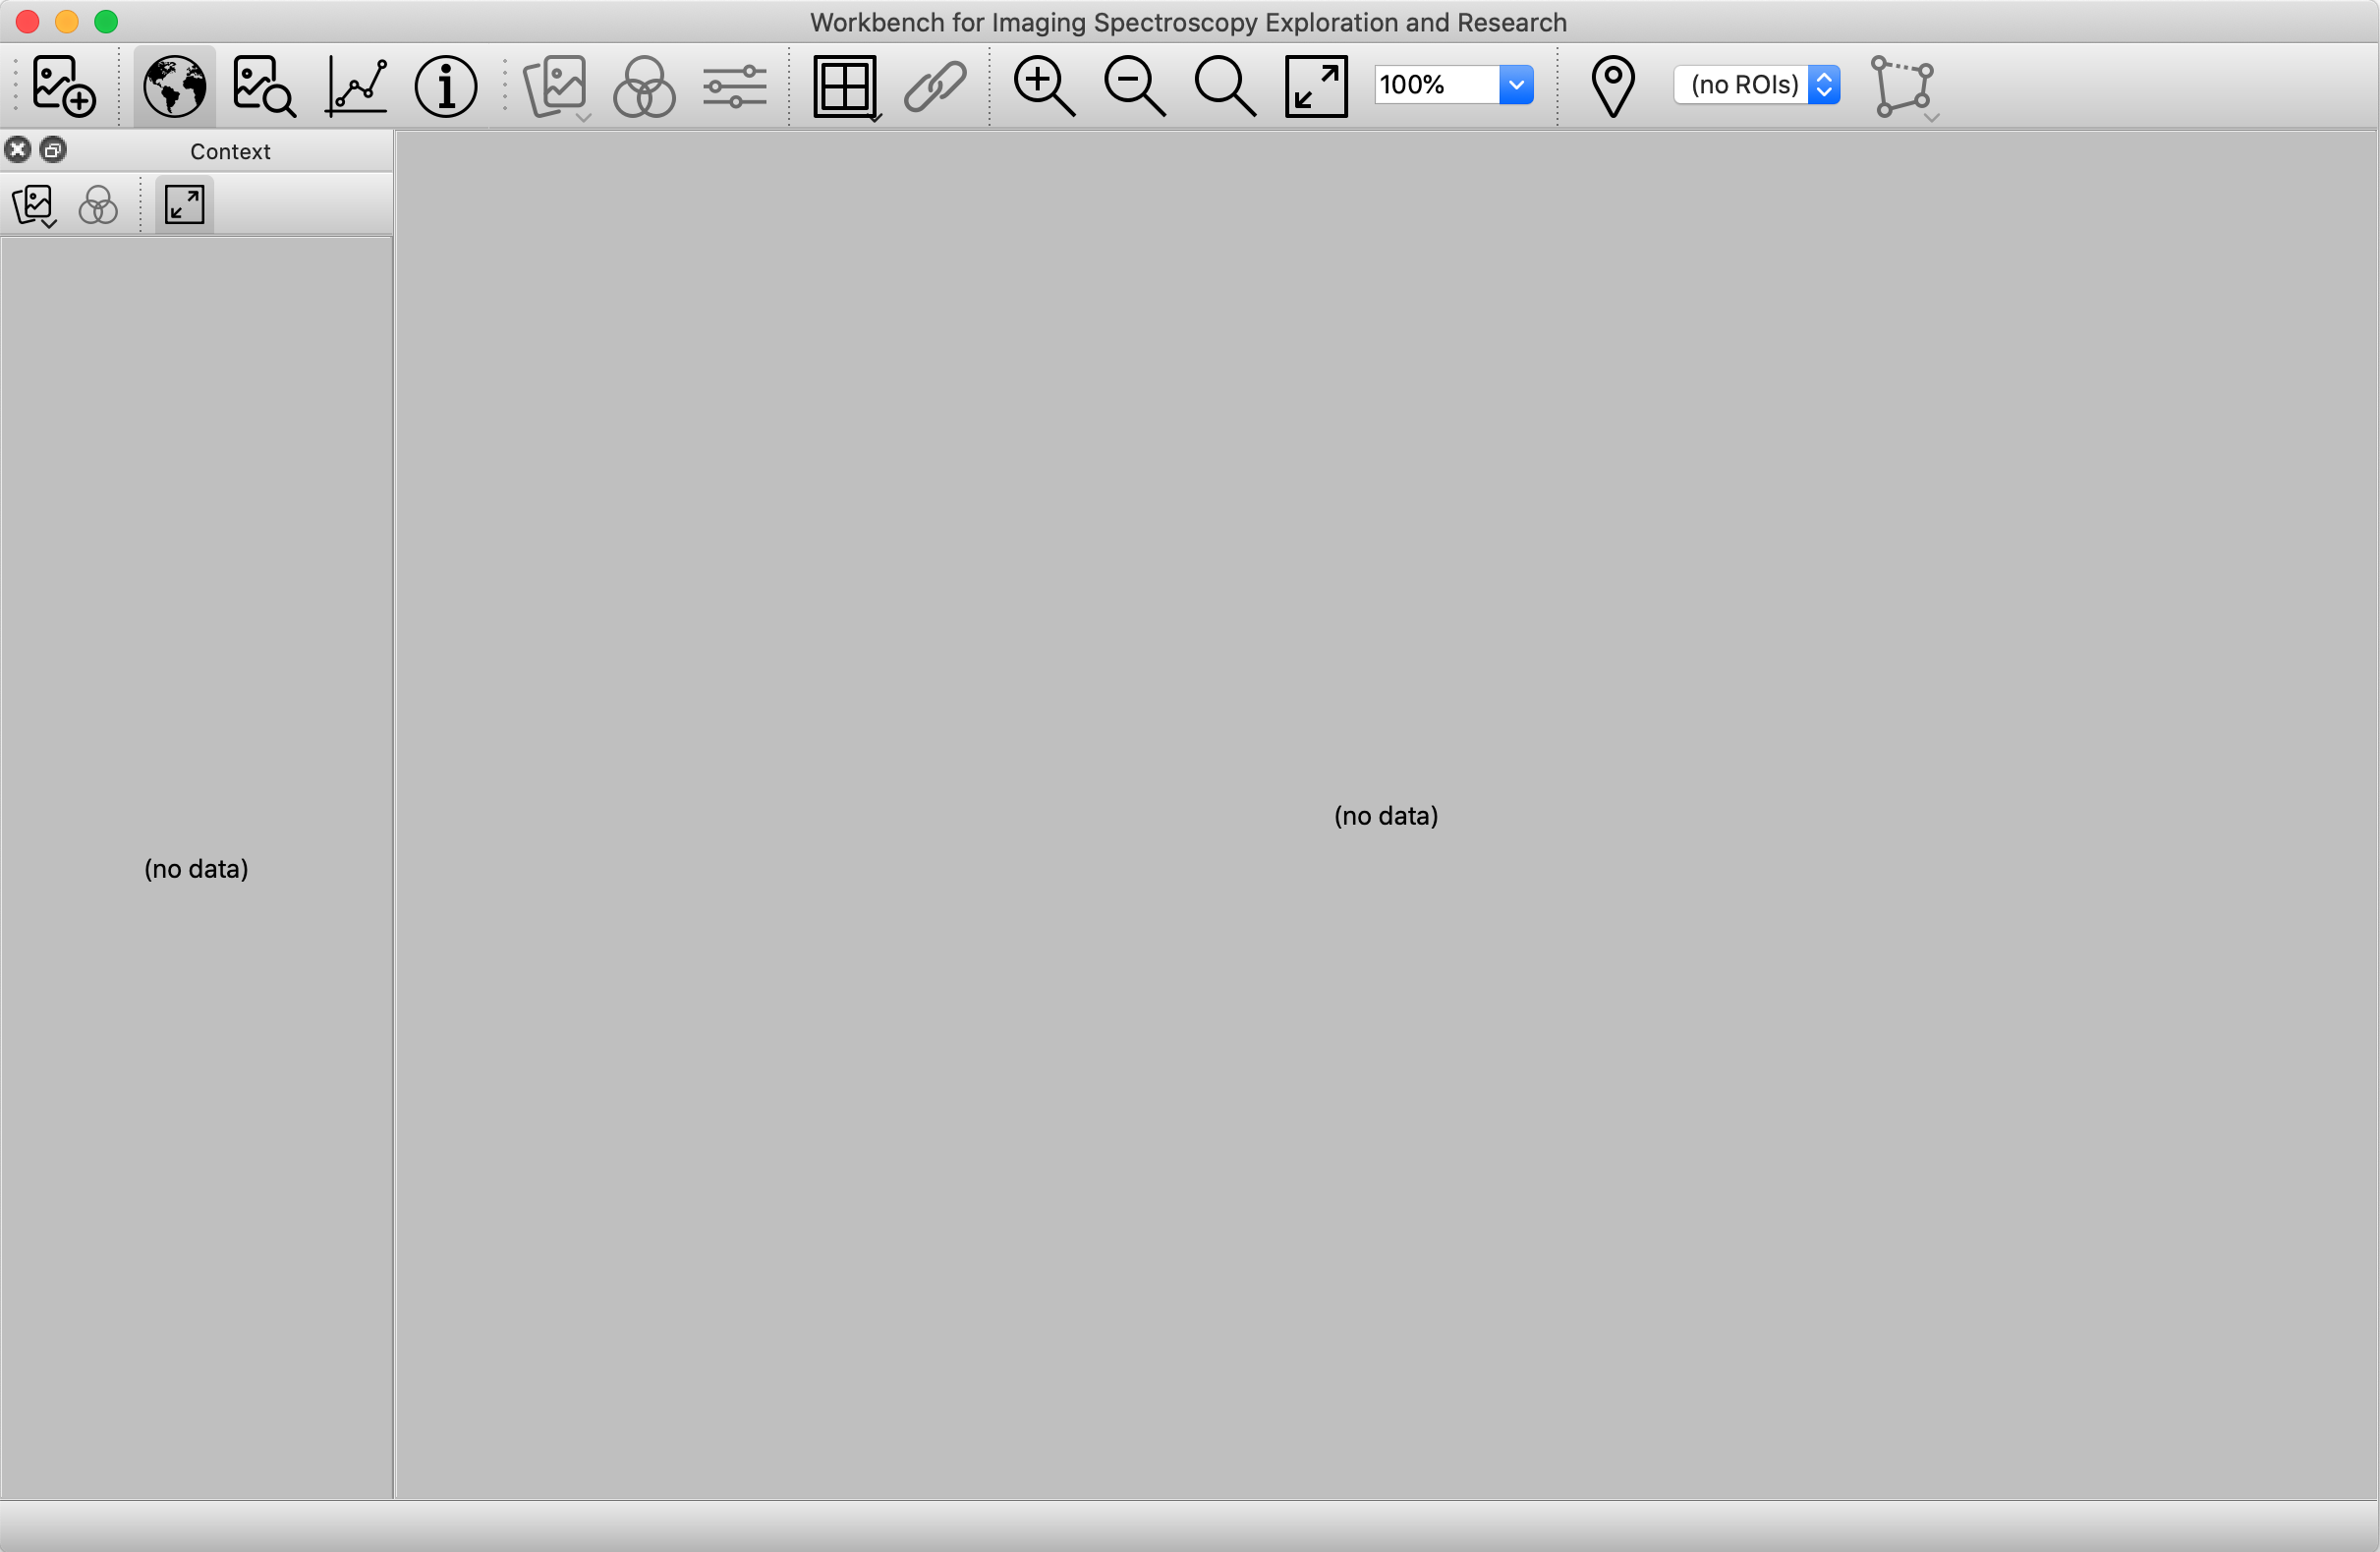2380x1552 pixels.
Task: Click the plain magnifier zoom icon
Action: (1224, 85)
